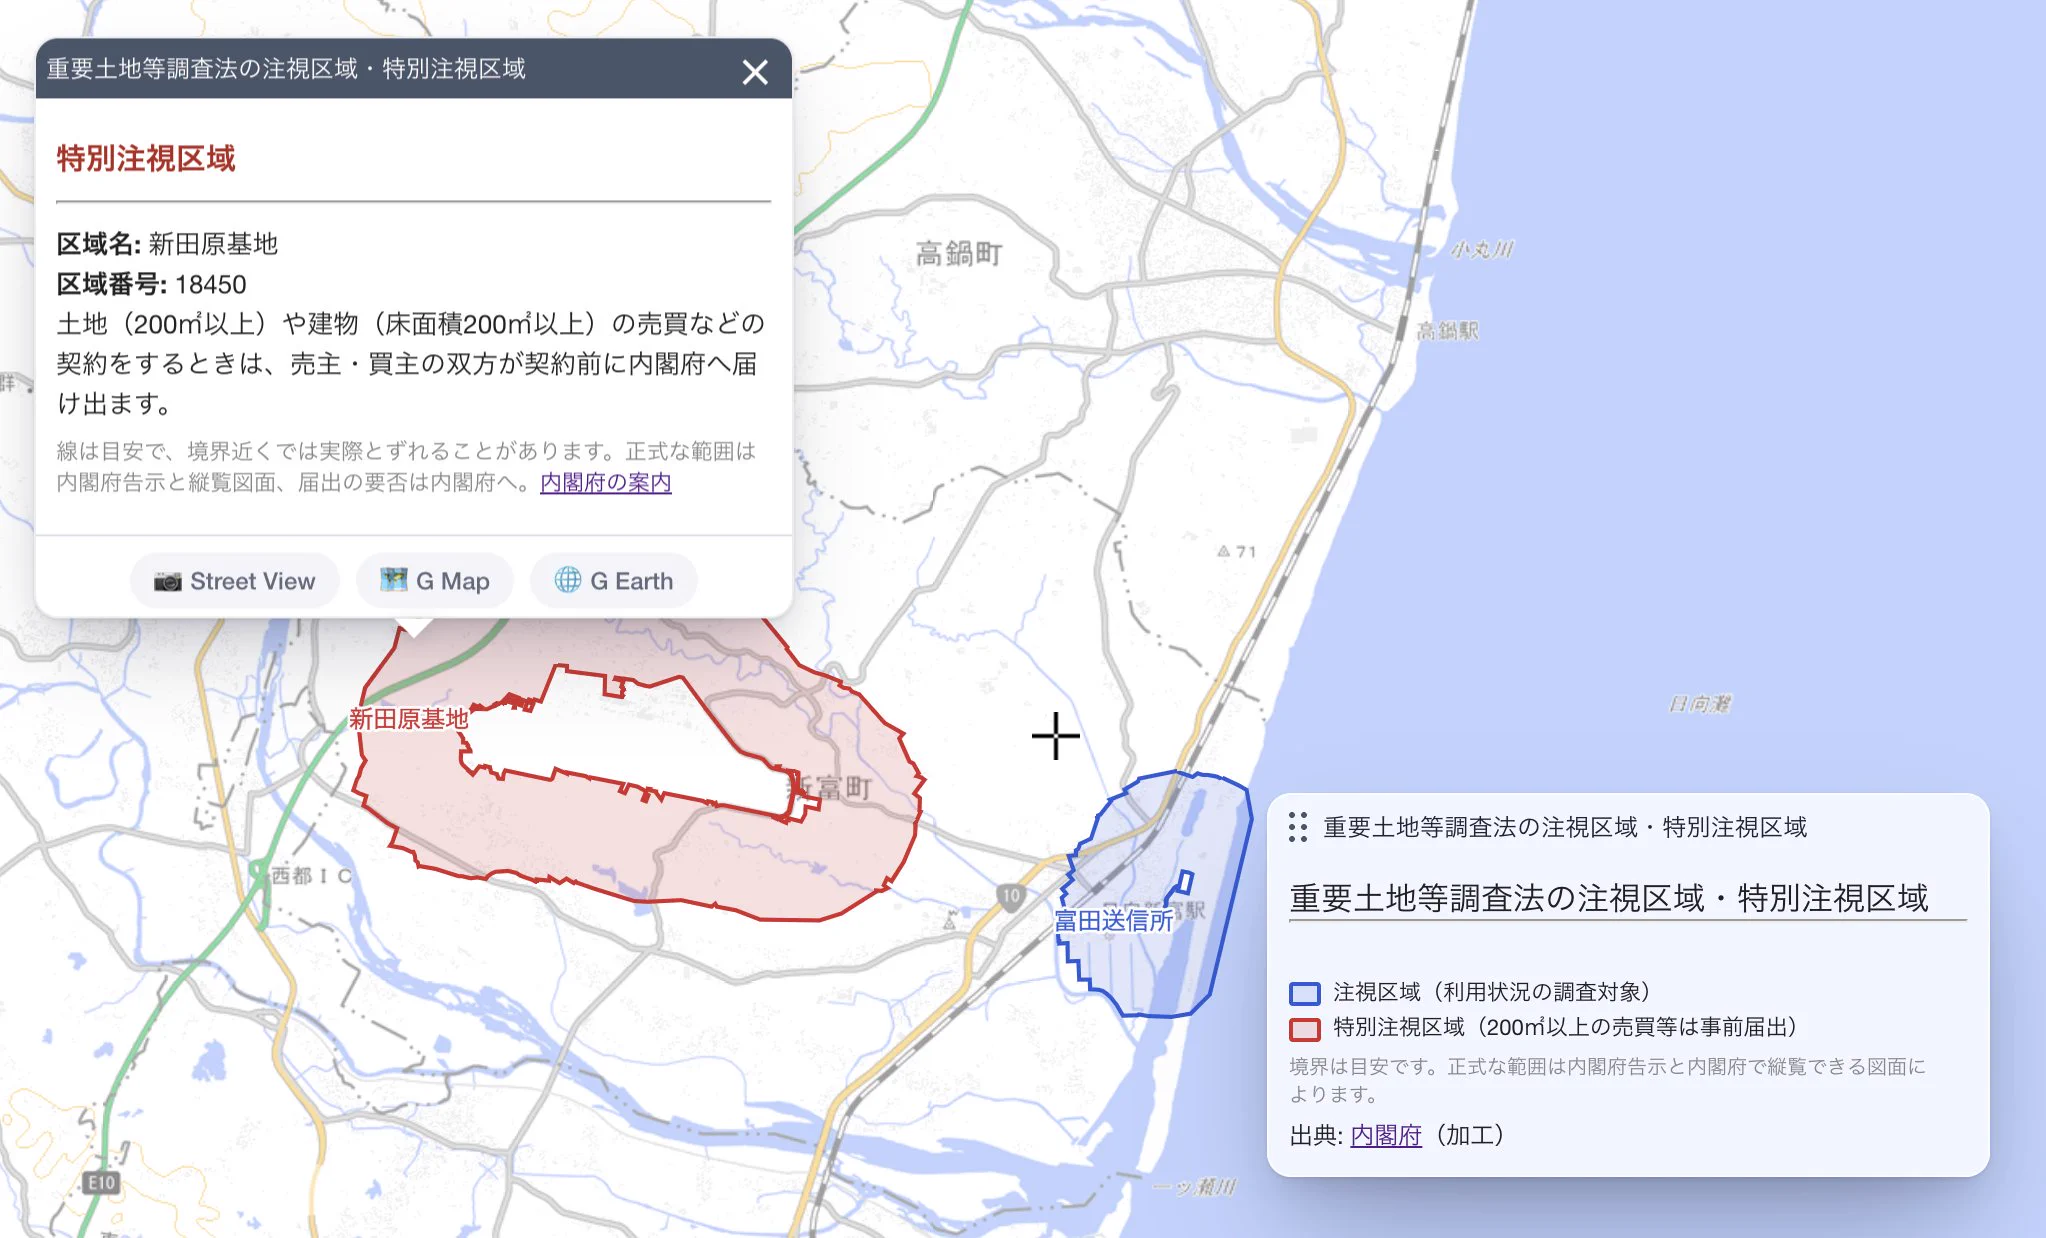Click the 高鍋町 town label on map
The image size is (2046, 1238).
click(x=959, y=254)
